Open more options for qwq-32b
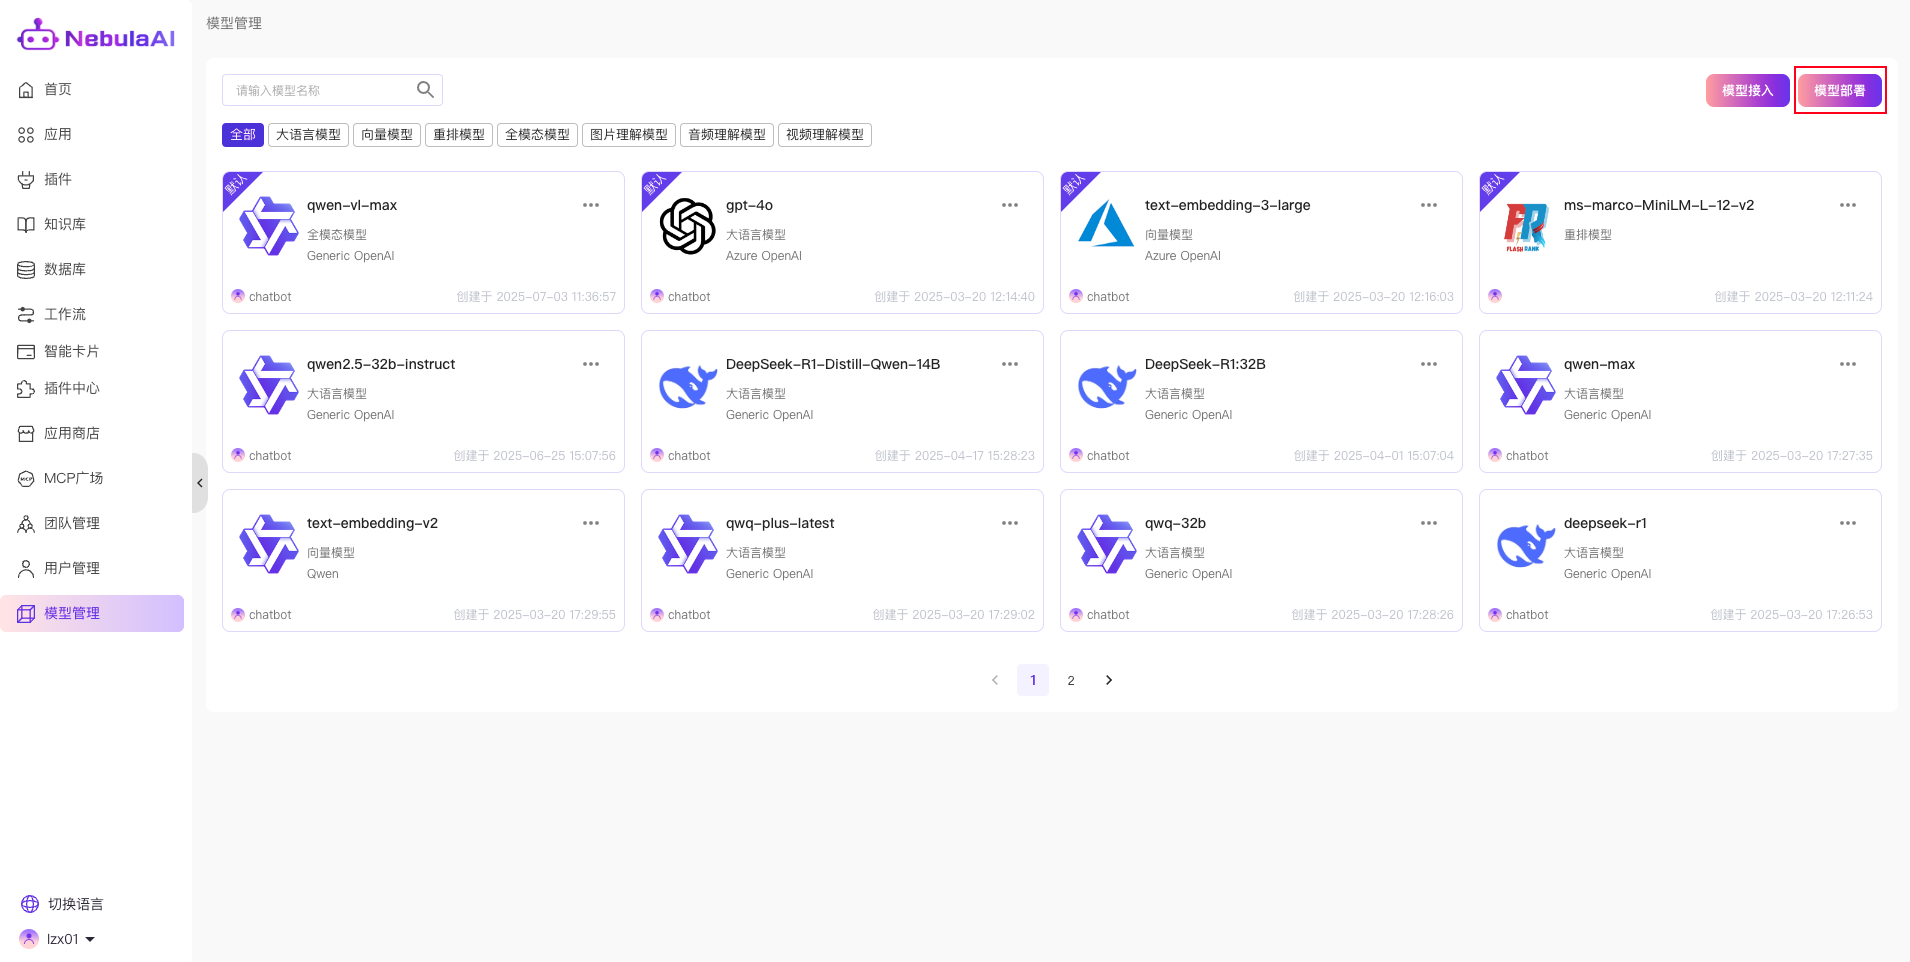Viewport: 1910px width, 962px height. [x=1429, y=523]
